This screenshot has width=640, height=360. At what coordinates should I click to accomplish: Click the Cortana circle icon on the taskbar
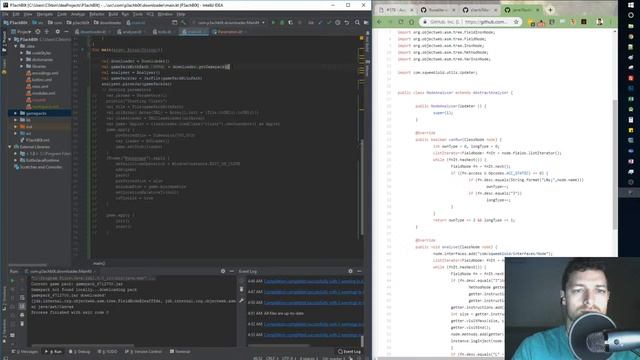point(631,15)
